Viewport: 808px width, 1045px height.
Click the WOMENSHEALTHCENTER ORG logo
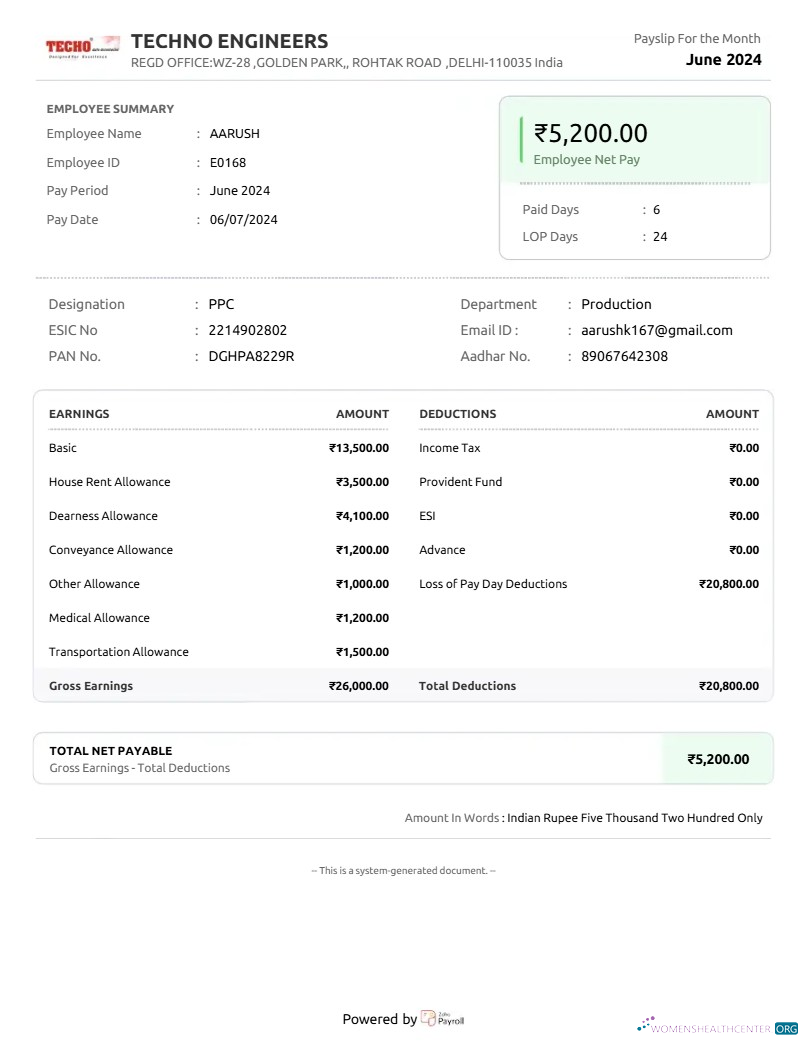tap(715, 1025)
